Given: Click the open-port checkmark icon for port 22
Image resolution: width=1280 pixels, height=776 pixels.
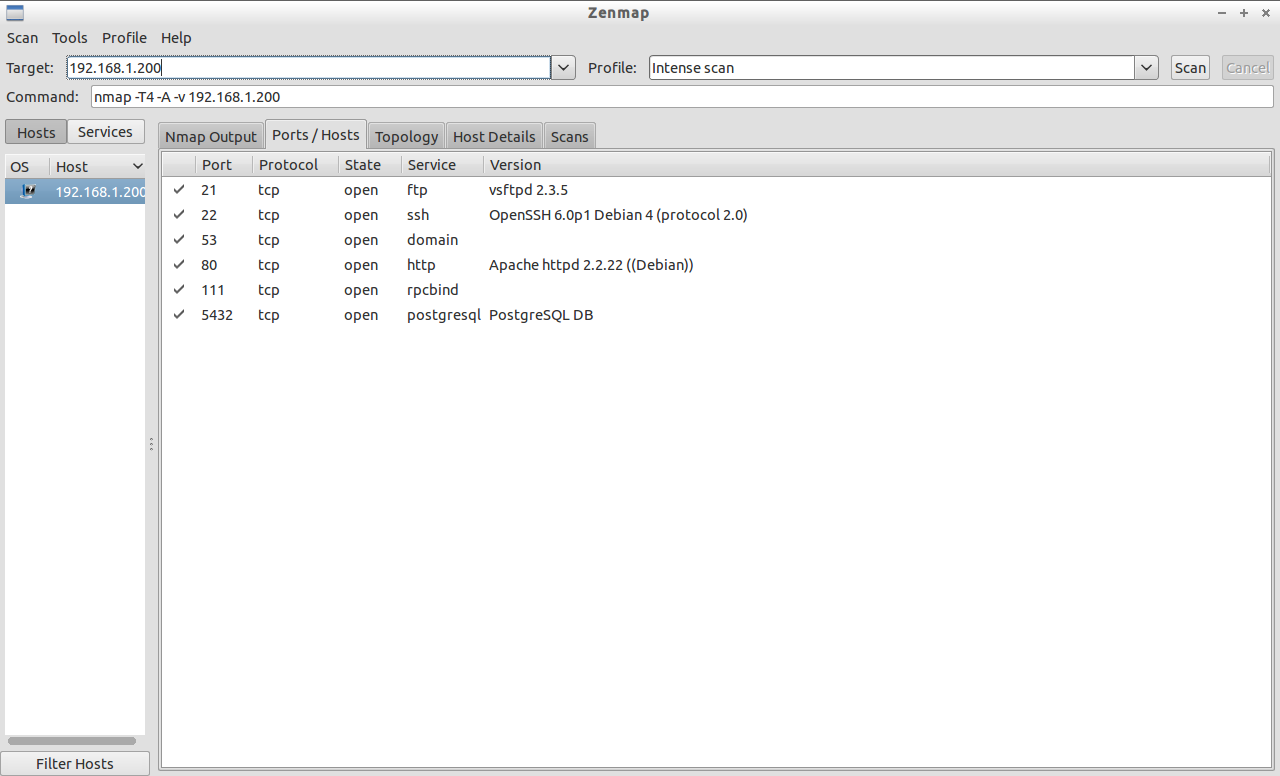Looking at the screenshot, I should coord(179,214).
